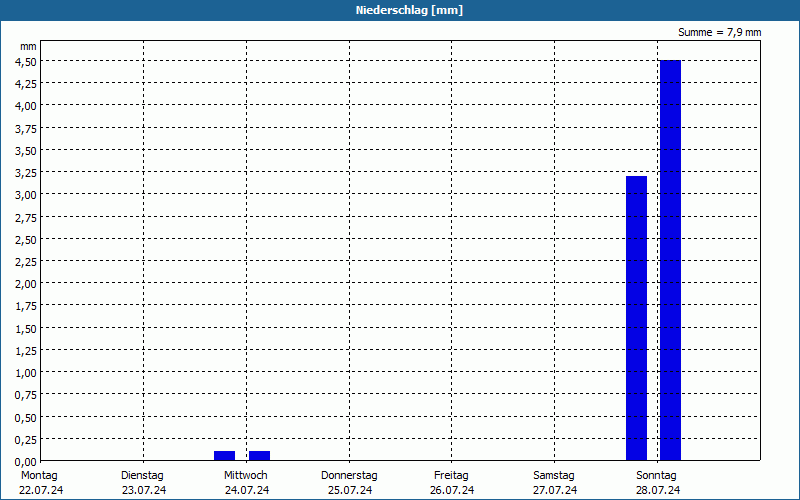
Task: Click the Freitag 26.07.24 axis label
Action: 452,483
